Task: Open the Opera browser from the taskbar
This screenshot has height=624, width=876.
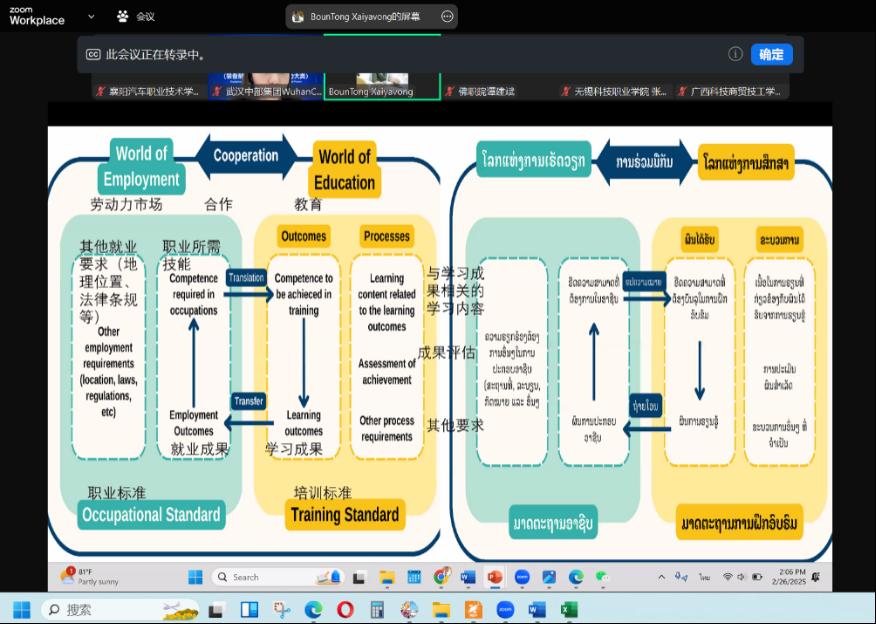Action: (345, 608)
